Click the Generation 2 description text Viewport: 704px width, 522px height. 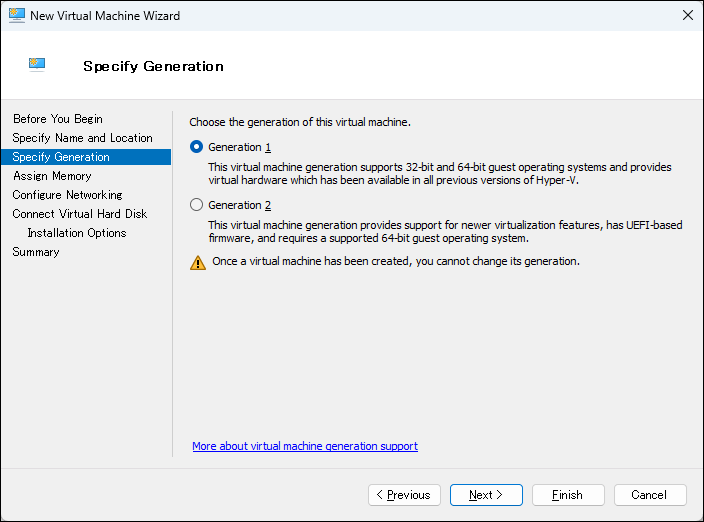(445, 232)
